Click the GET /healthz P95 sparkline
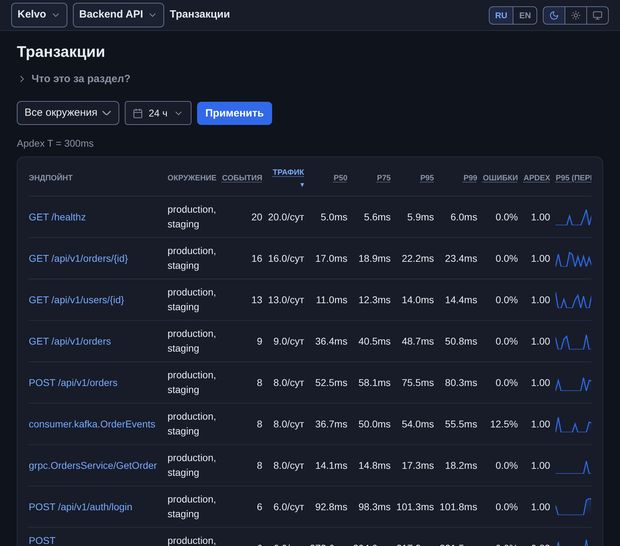Viewport: 620px width, 546px height. (573, 217)
